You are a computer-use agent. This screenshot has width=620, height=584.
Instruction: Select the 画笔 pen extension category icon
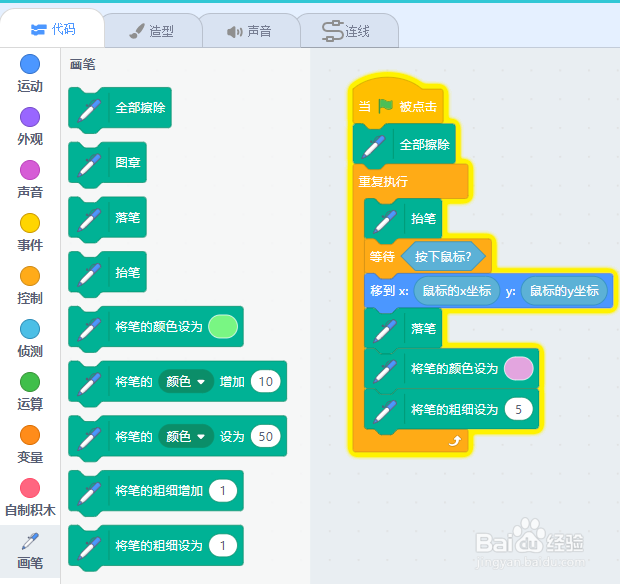click(x=30, y=541)
